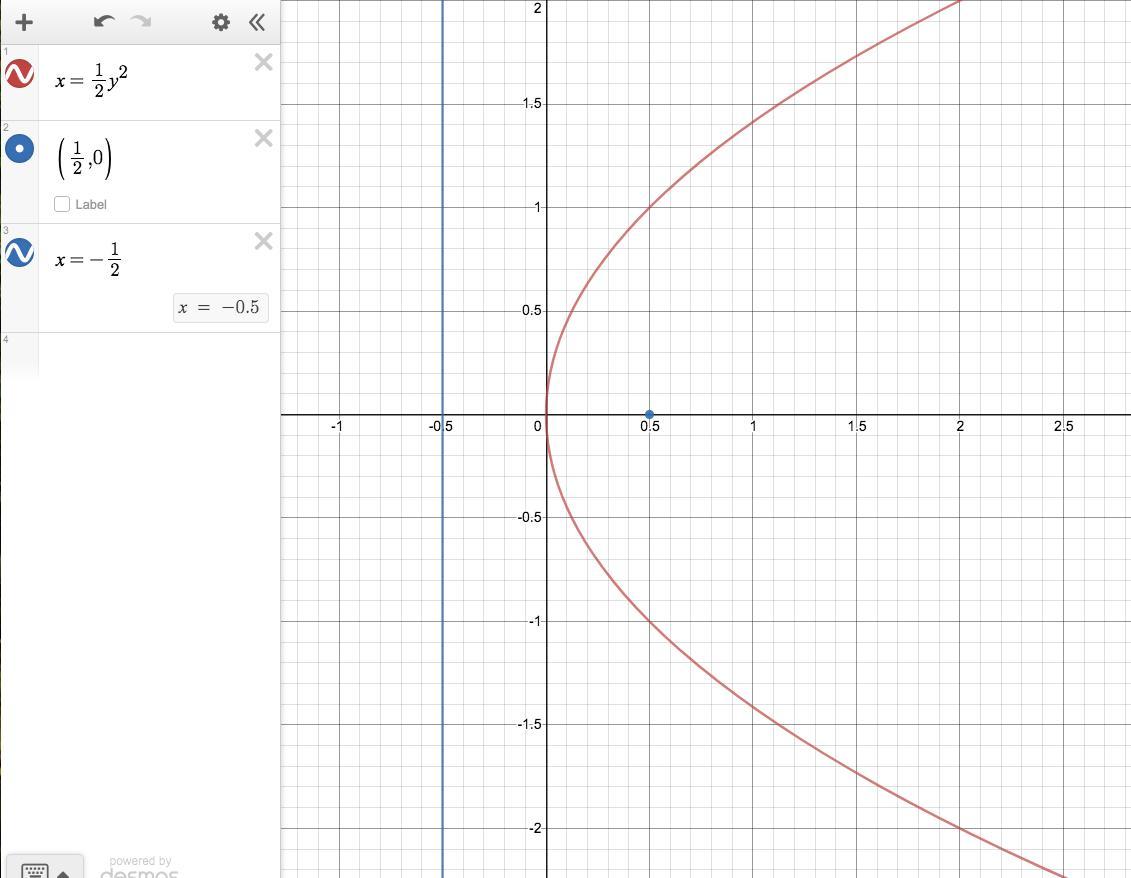Select the blue point at 0.5 on x-axis
This screenshot has height=878, width=1131.
click(649, 414)
